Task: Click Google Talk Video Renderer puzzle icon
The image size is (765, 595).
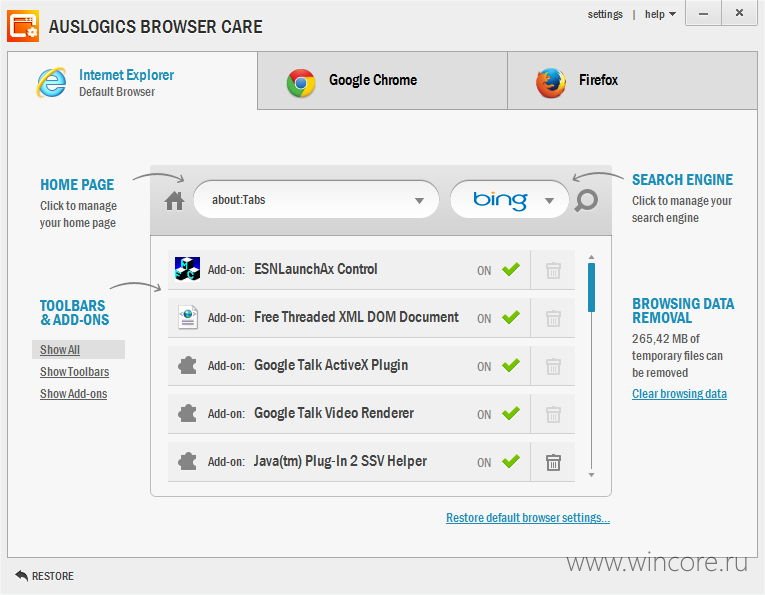Action: (187, 414)
